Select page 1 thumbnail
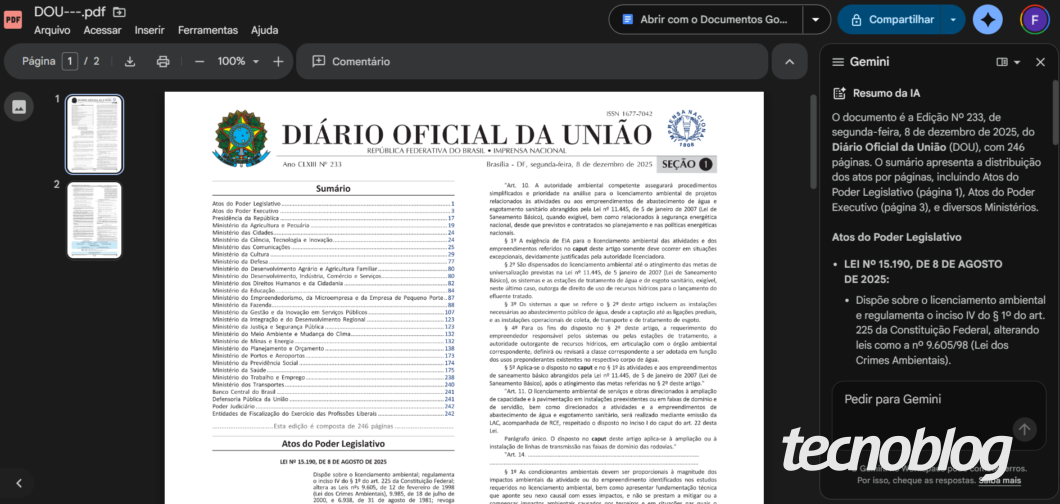1060x504 pixels. coord(95,134)
